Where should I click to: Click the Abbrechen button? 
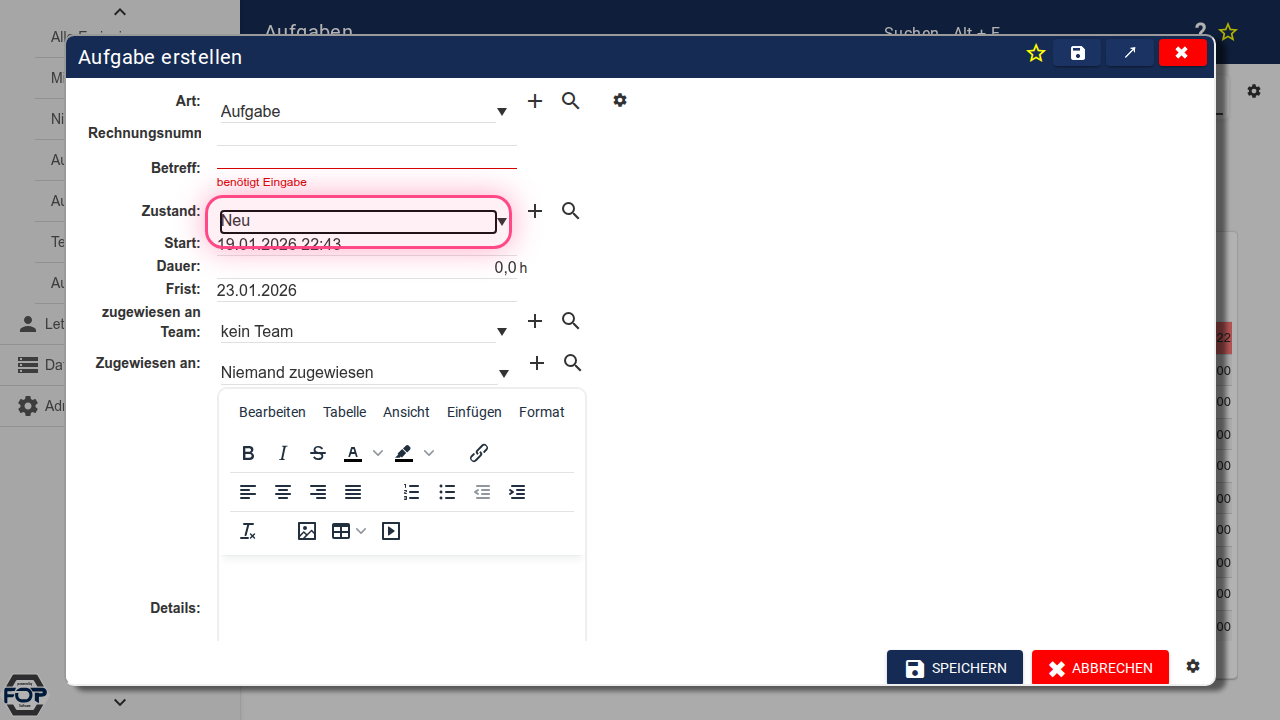tap(1100, 668)
